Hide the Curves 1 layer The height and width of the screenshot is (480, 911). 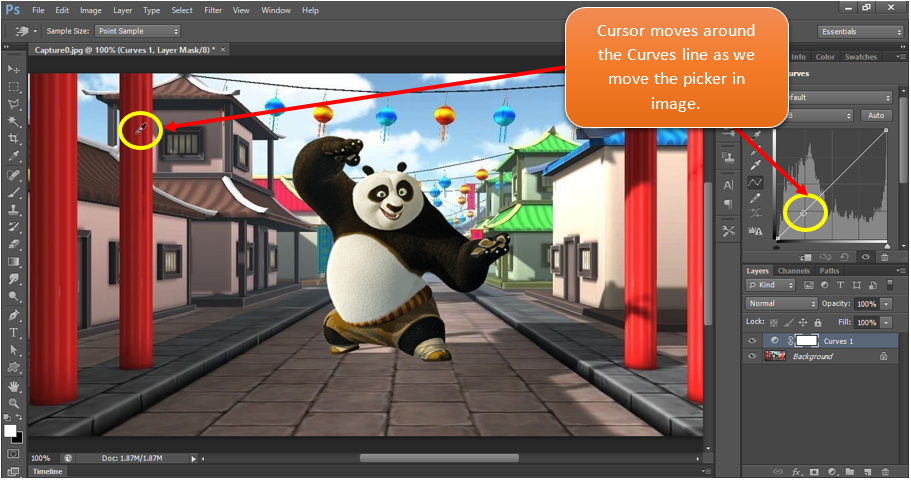[752, 341]
